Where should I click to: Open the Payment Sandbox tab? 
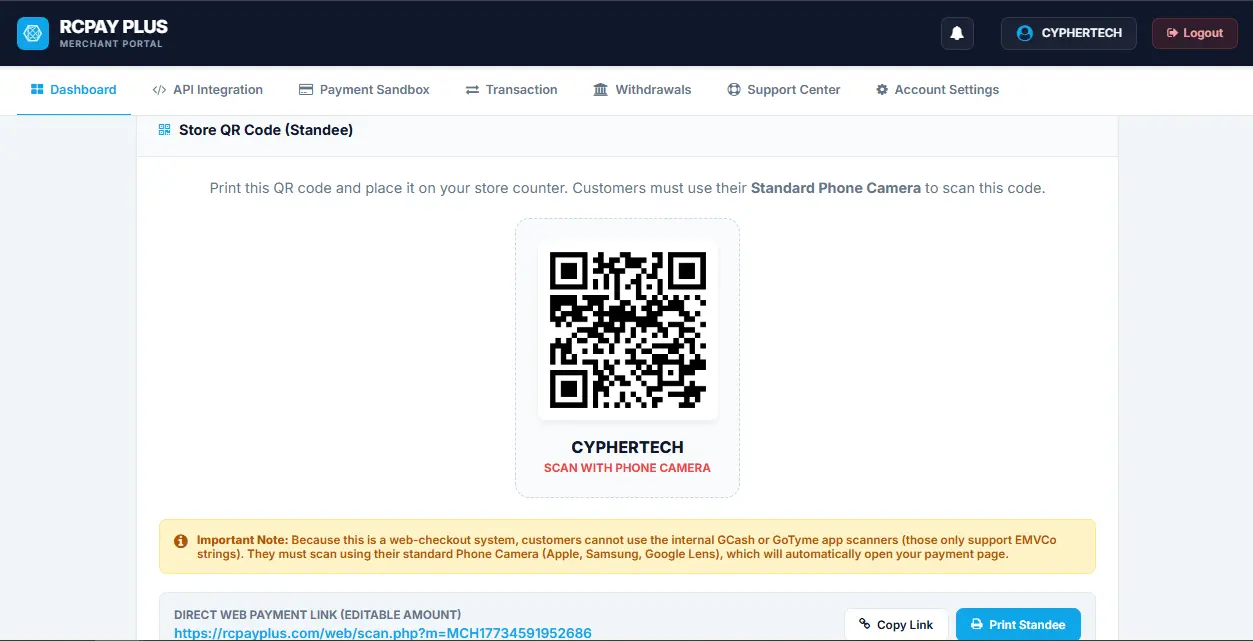click(x=364, y=90)
